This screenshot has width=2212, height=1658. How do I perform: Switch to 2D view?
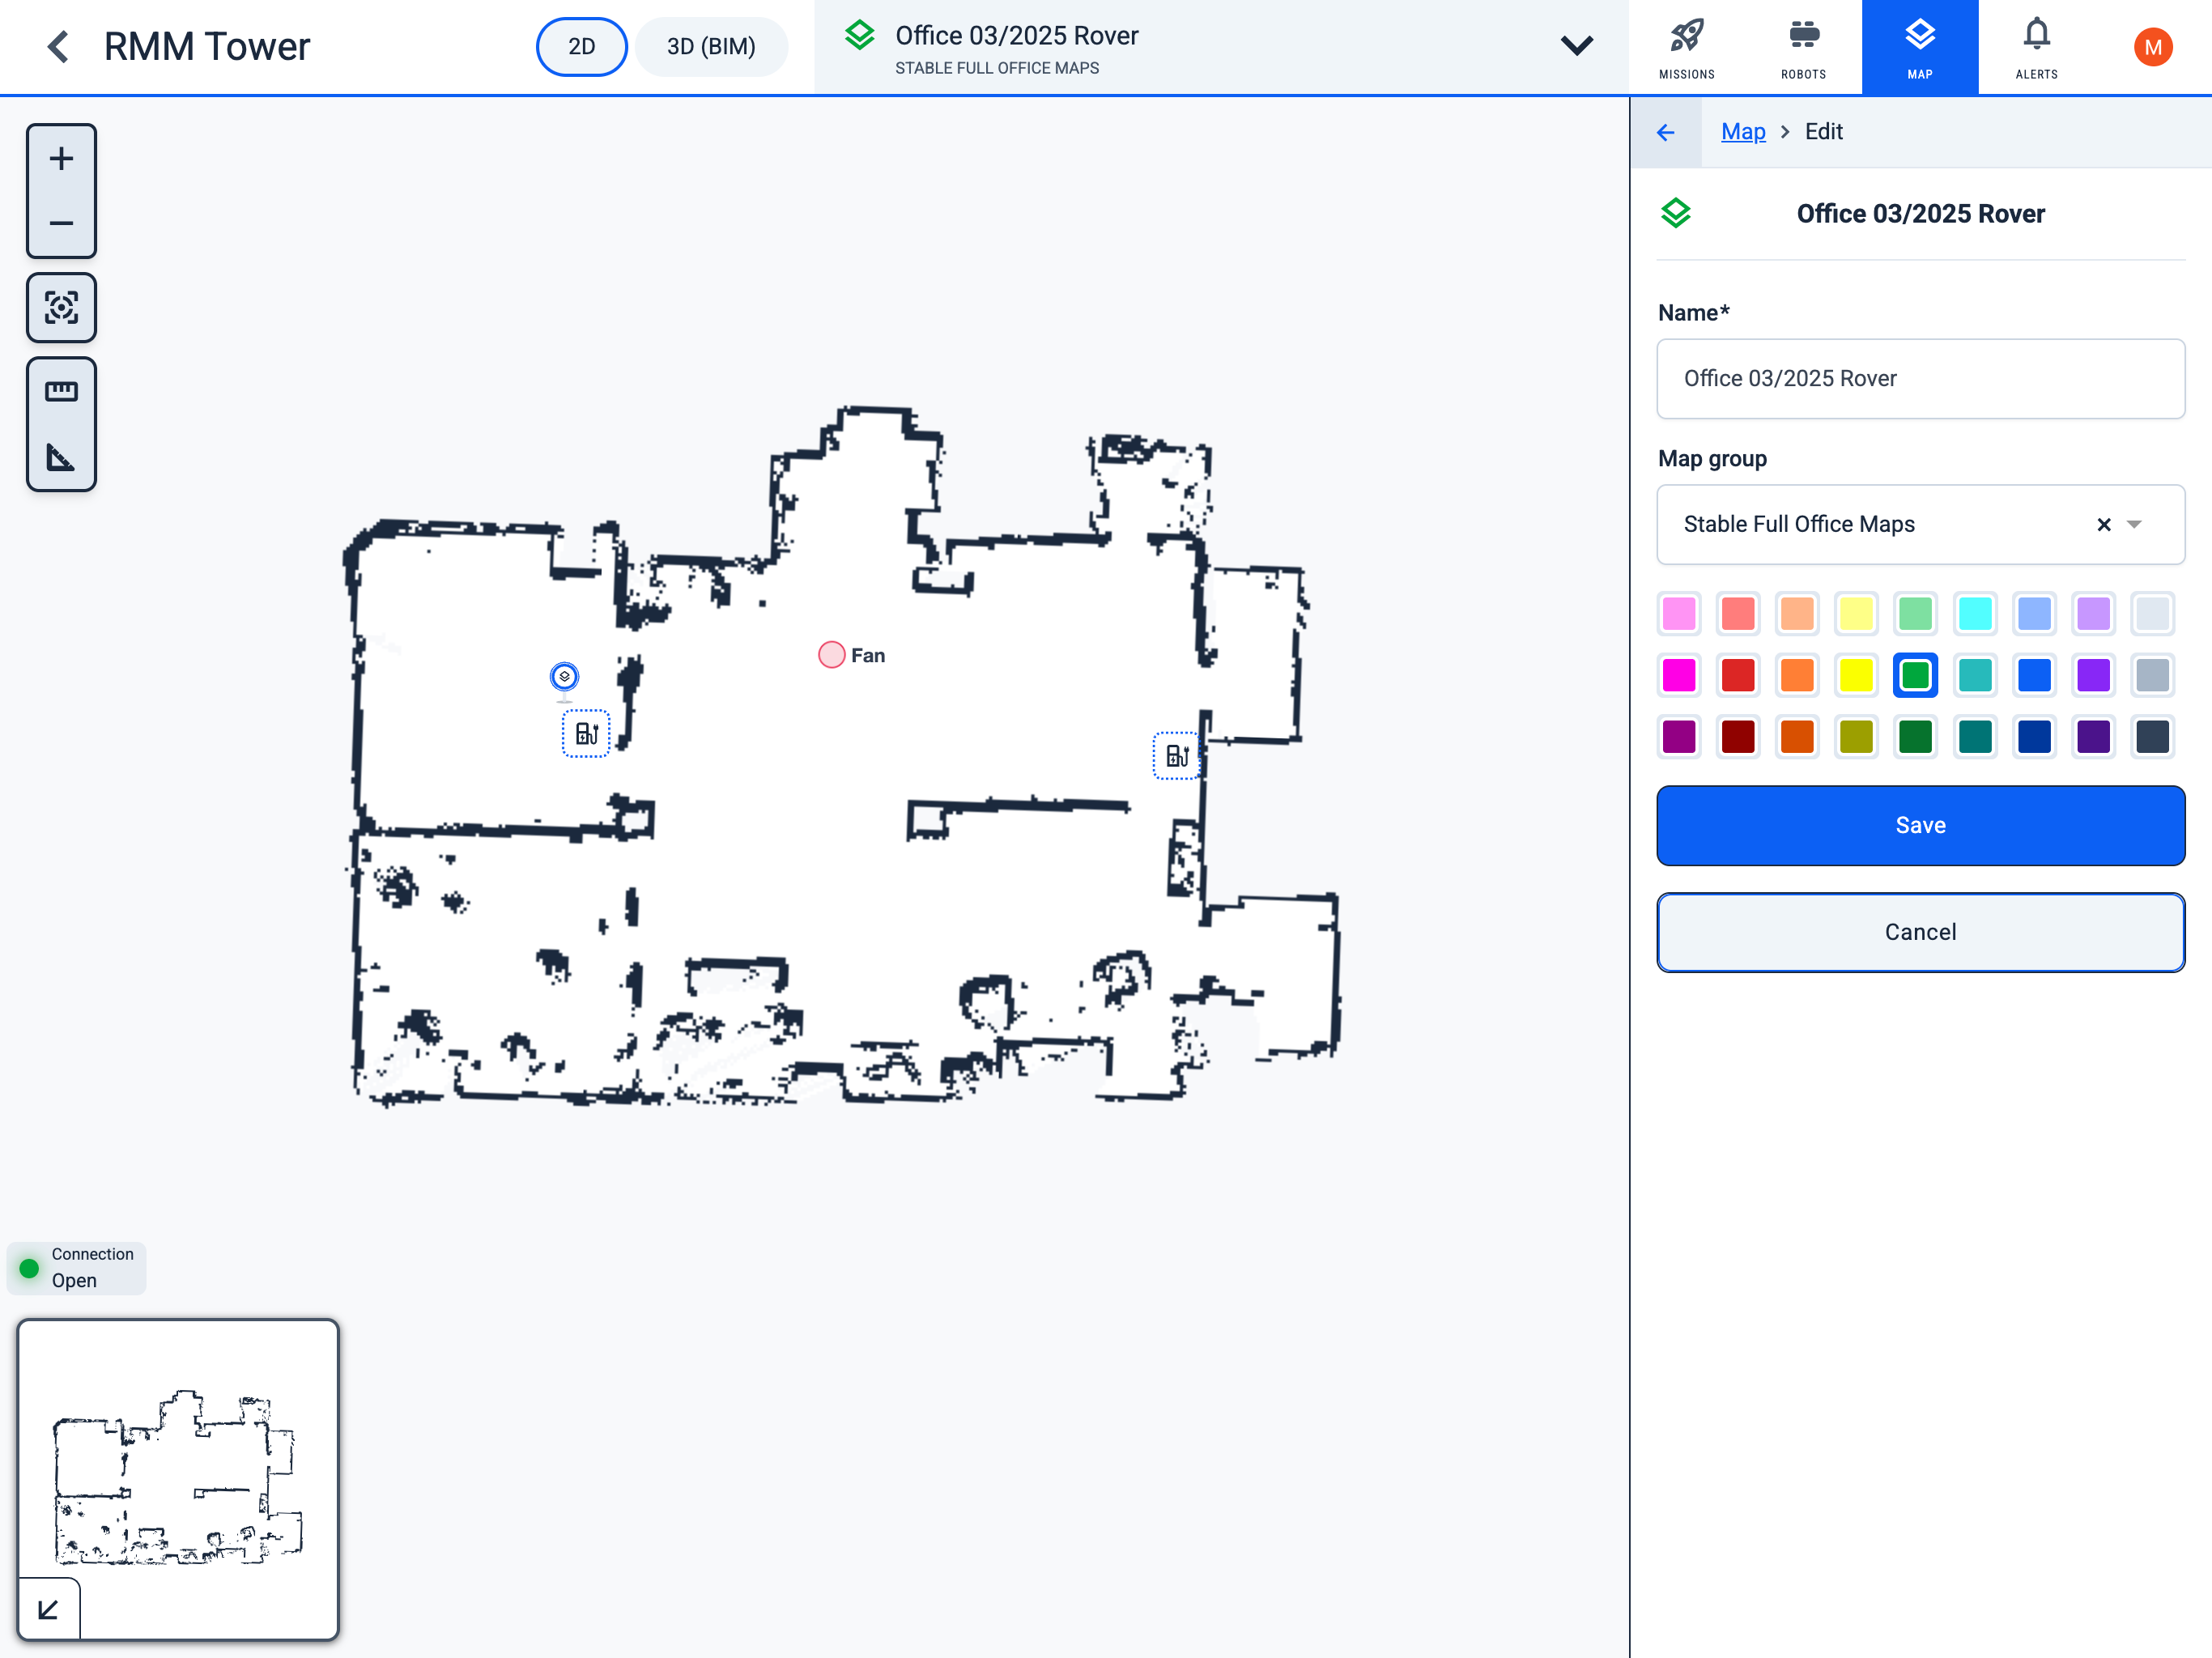[x=582, y=46]
